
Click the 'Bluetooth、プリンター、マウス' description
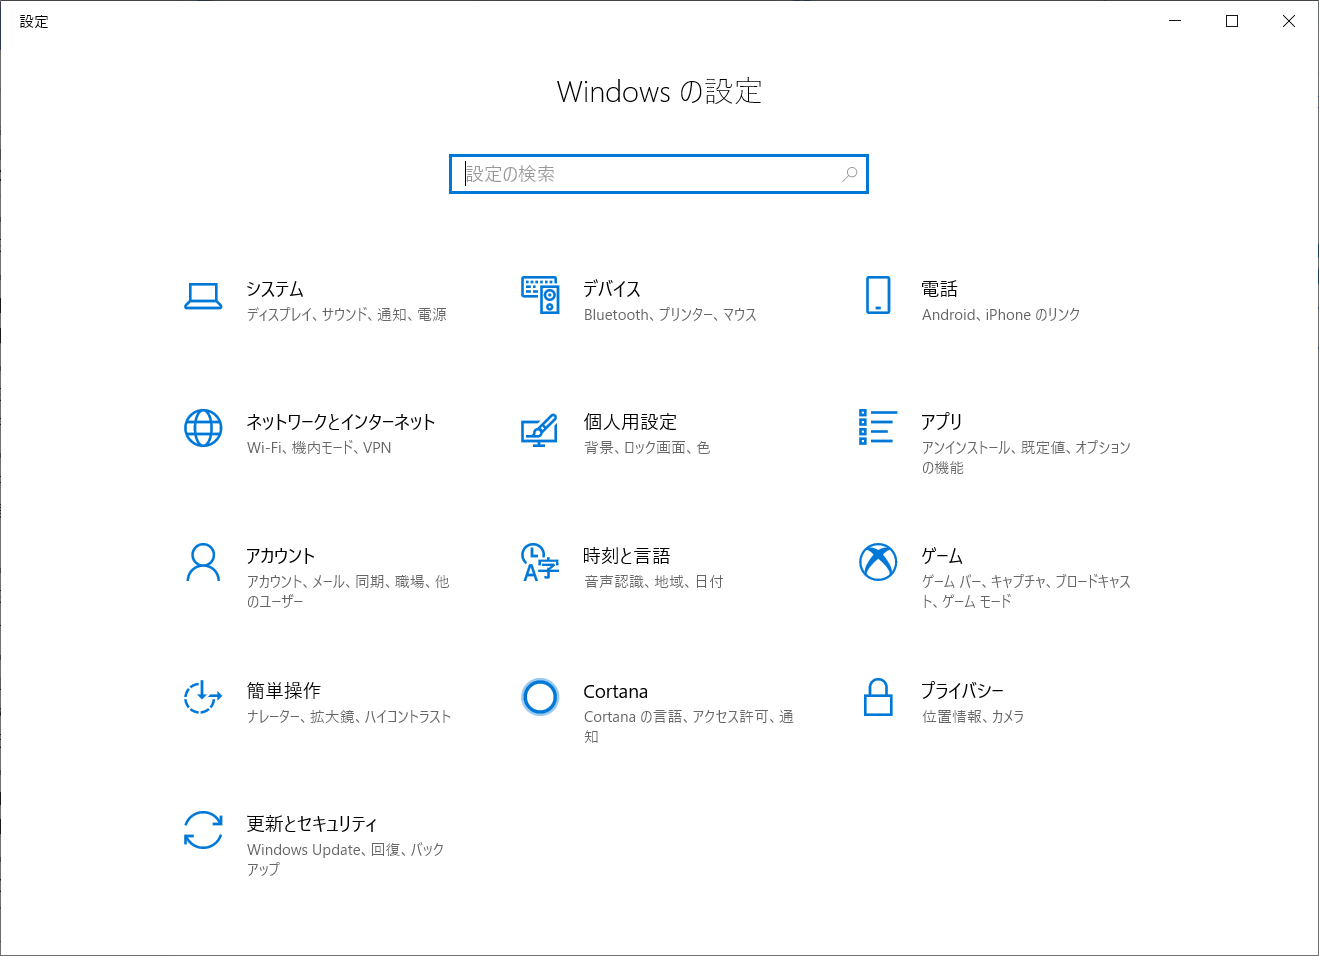click(x=670, y=315)
